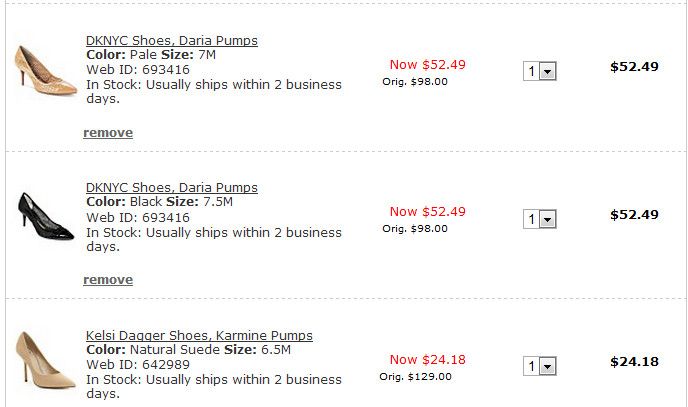Click the Orig. $98.00 on pale pumps
Viewport: 688px width, 407px height.
(415, 82)
